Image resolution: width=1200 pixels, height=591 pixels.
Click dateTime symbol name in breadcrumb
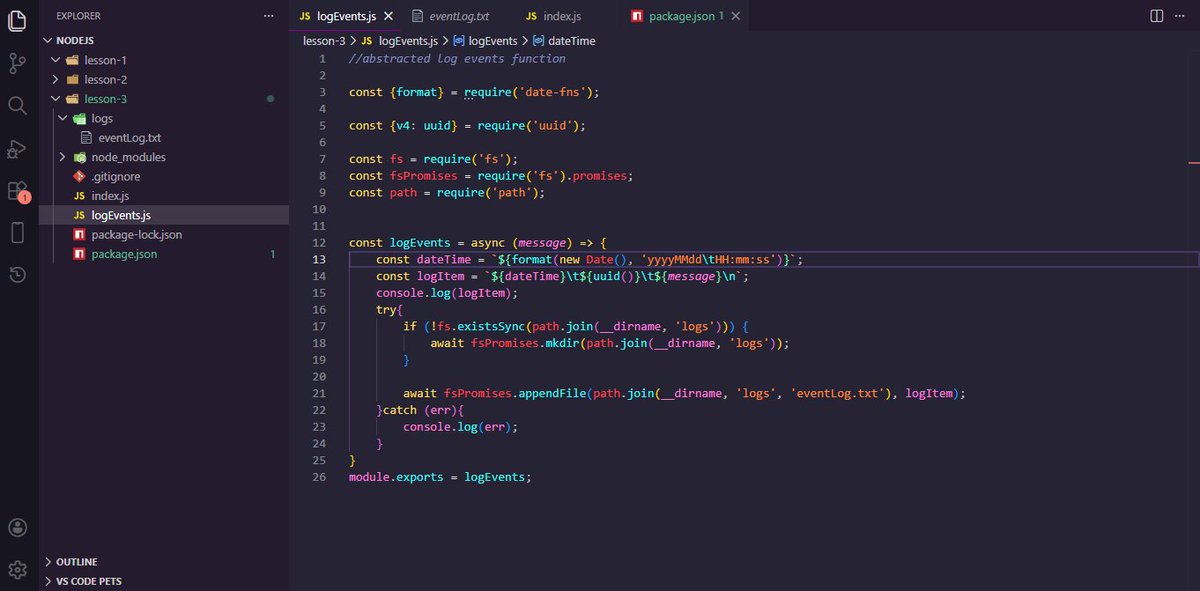pos(571,41)
